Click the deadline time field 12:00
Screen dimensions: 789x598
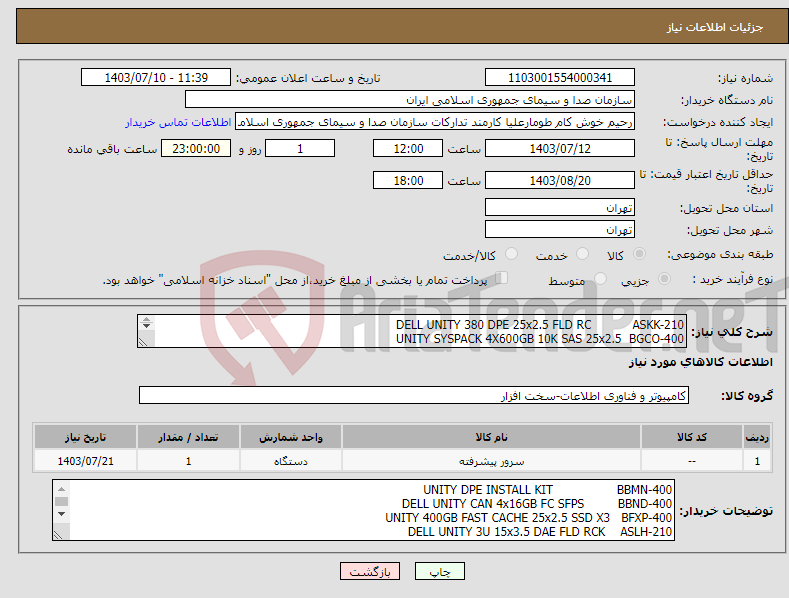point(408,148)
